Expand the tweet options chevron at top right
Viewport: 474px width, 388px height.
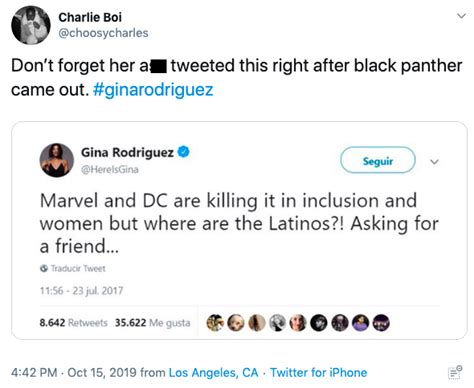click(x=461, y=16)
